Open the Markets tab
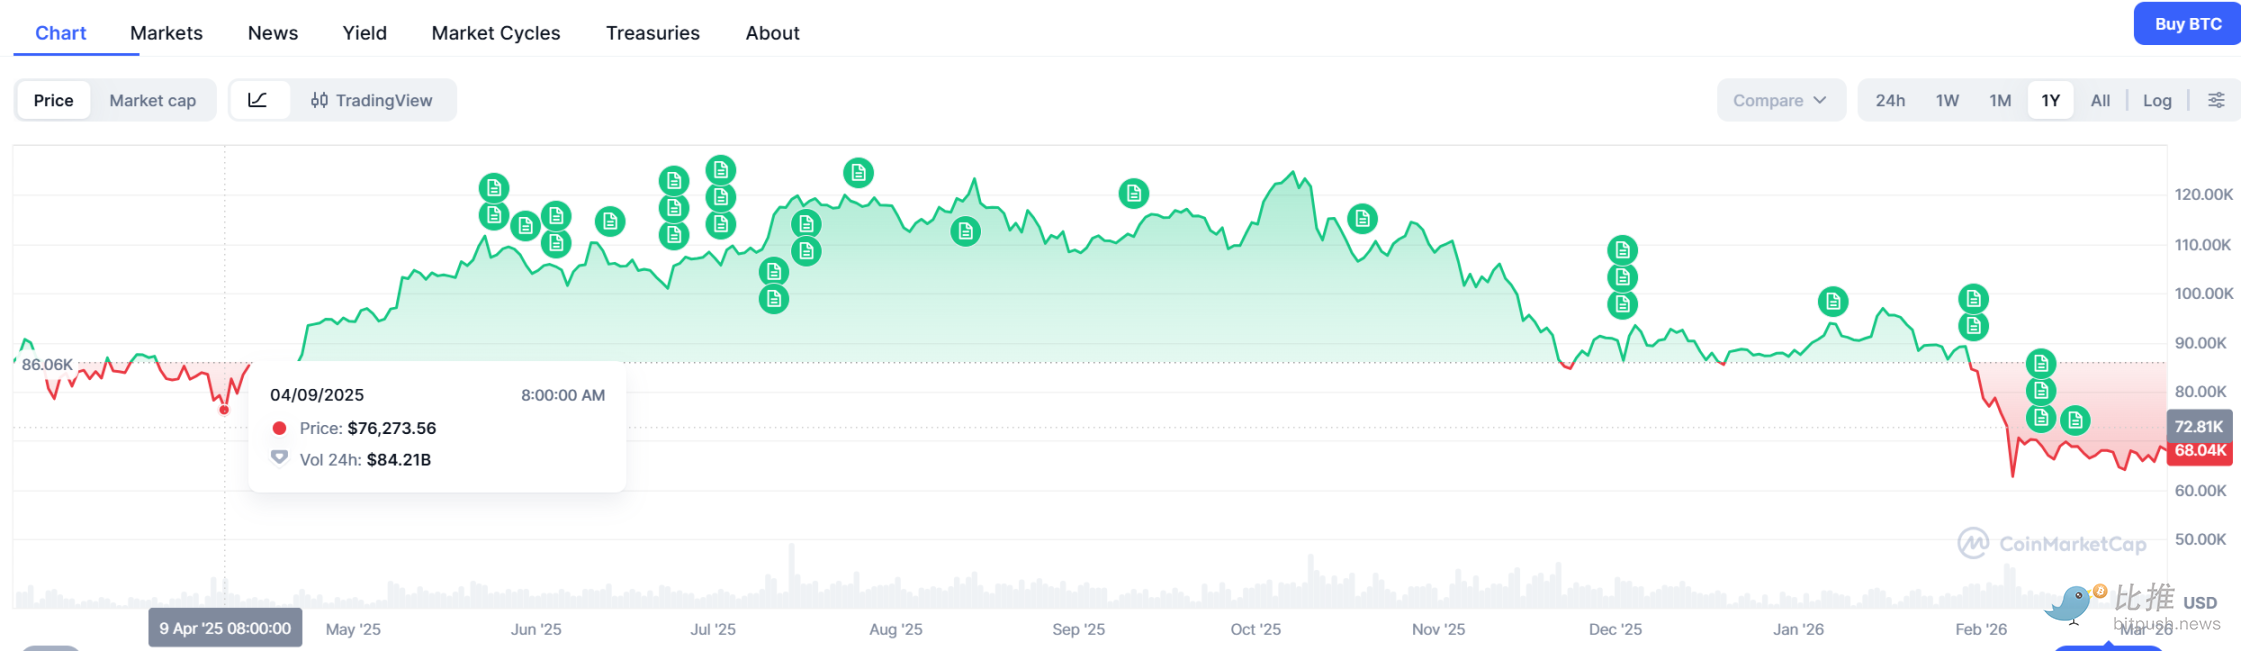This screenshot has height=651, width=2241. tap(166, 33)
